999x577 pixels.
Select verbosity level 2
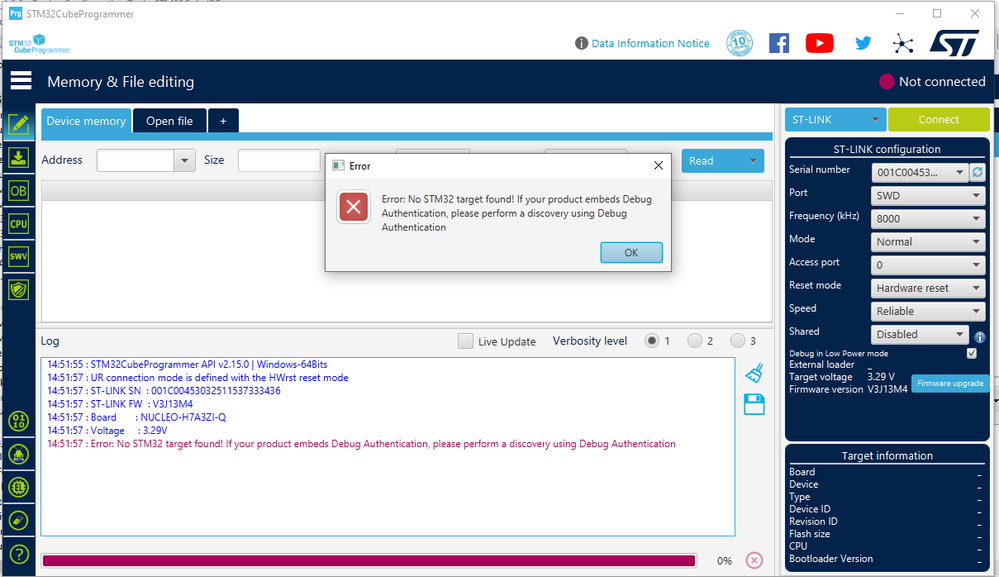tap(694, 341)
